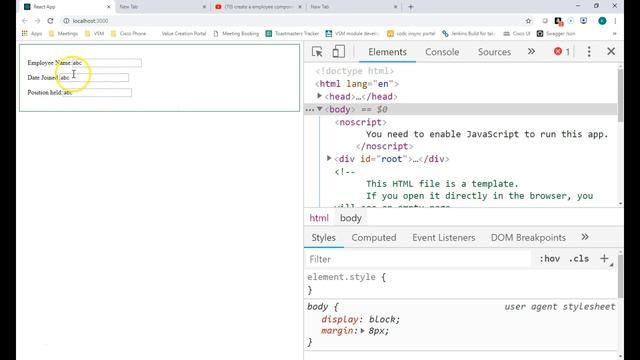
Task: Close the React App tab
Action: 109,7
